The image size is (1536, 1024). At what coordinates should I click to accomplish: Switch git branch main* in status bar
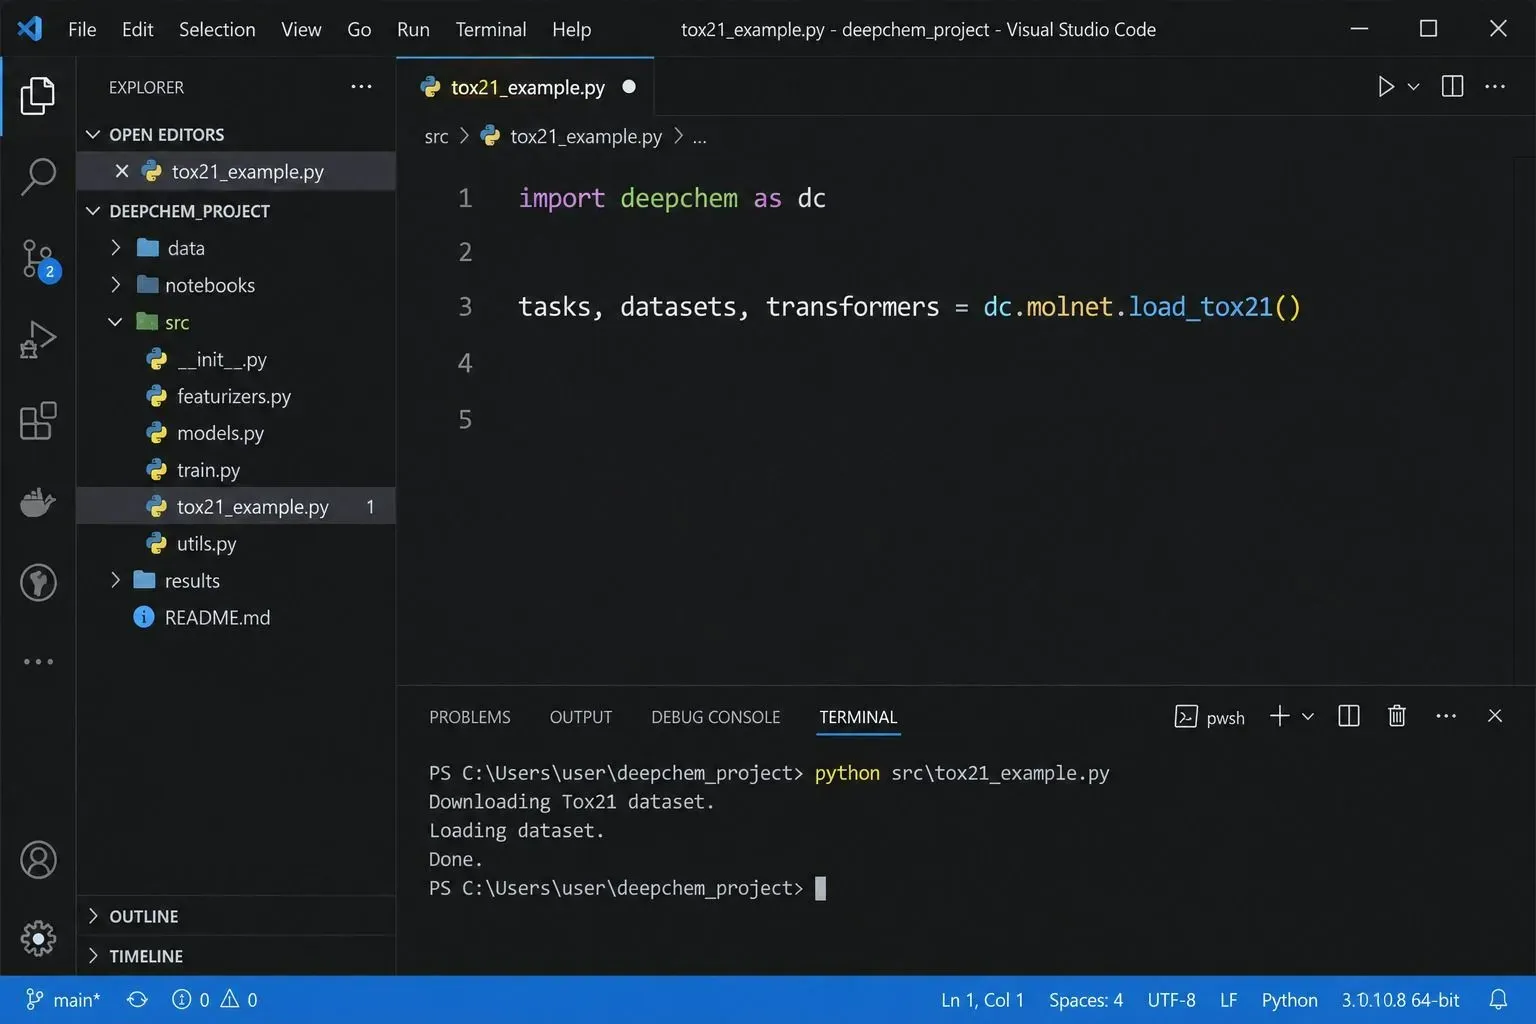point(62,1000)
